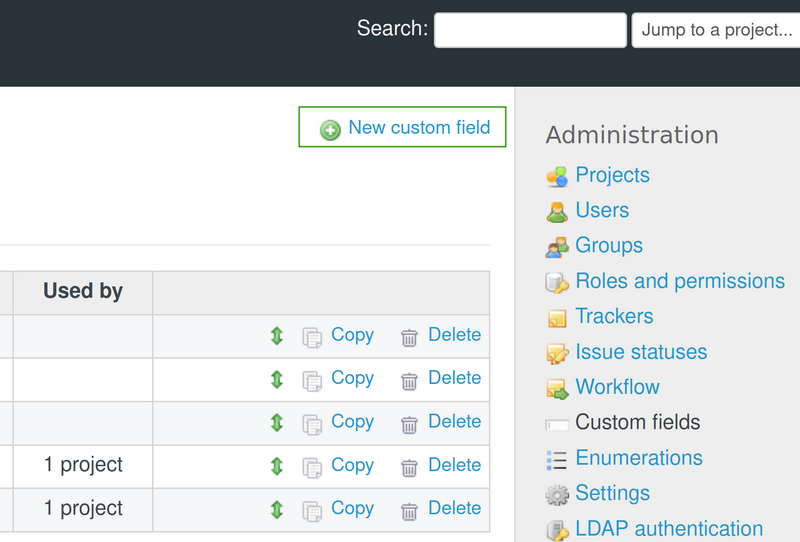This screenshot has height=542, width=800.
Task: Click the Roles and permissions icon
Action: pyautogui.click(x=557, y=282)
